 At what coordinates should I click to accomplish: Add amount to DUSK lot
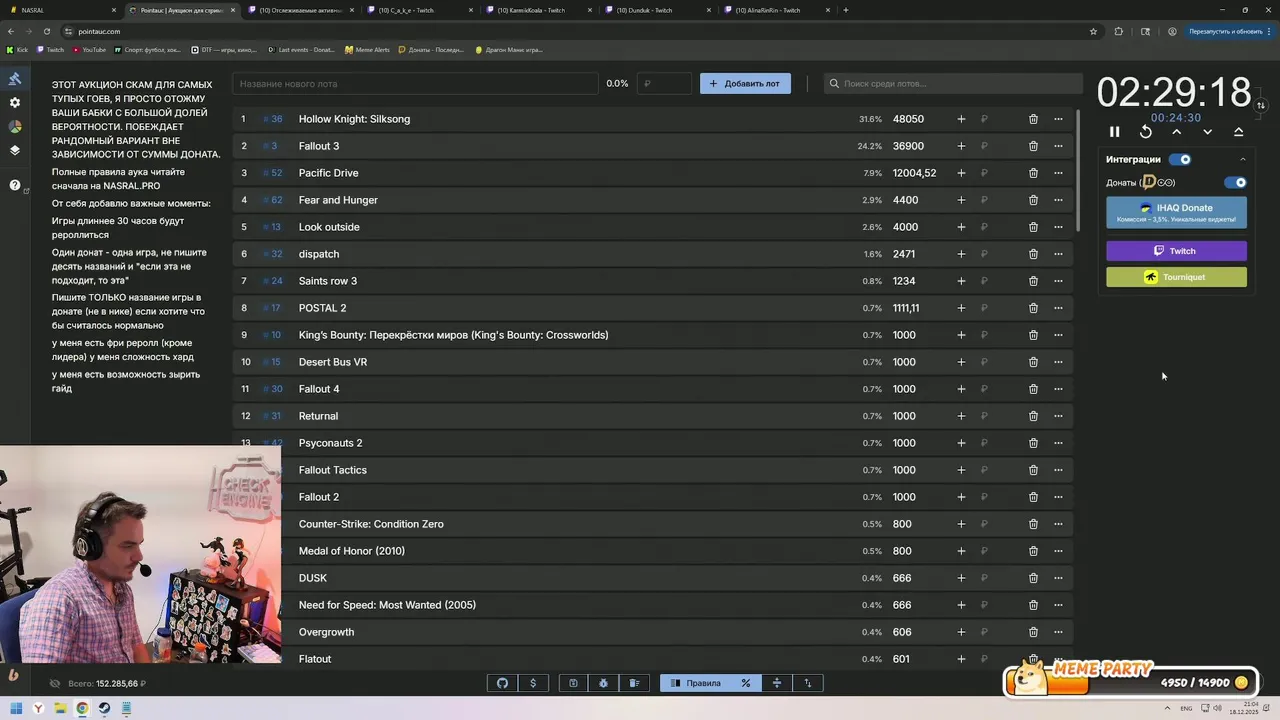pos(961,578)
